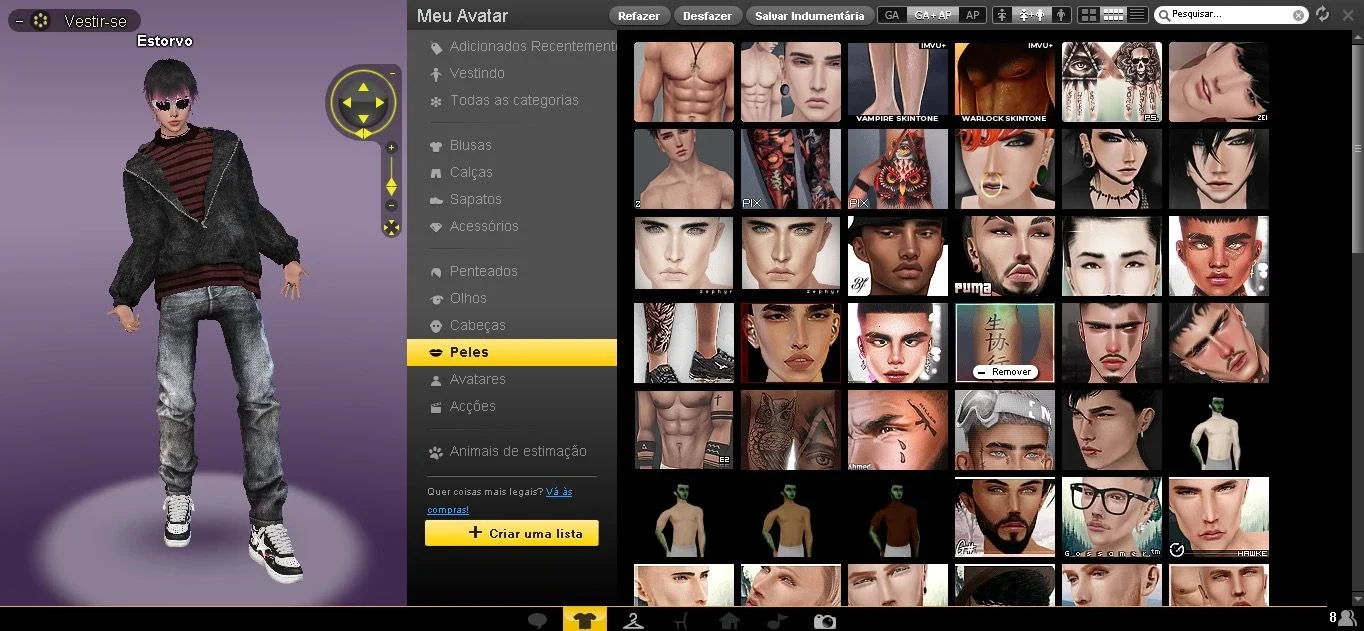Click the IMVU logo icon beside Vestir-se
The width and height of the screenshot is (1364, 631).
(40, 20)
